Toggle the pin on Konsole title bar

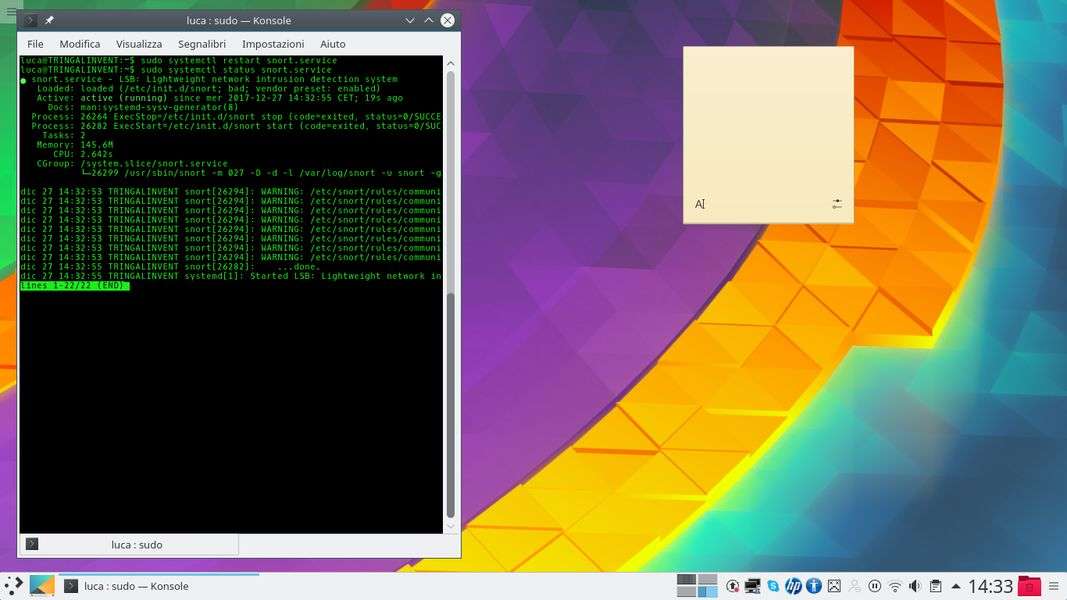pyautogui.click(x=50, y=20)
